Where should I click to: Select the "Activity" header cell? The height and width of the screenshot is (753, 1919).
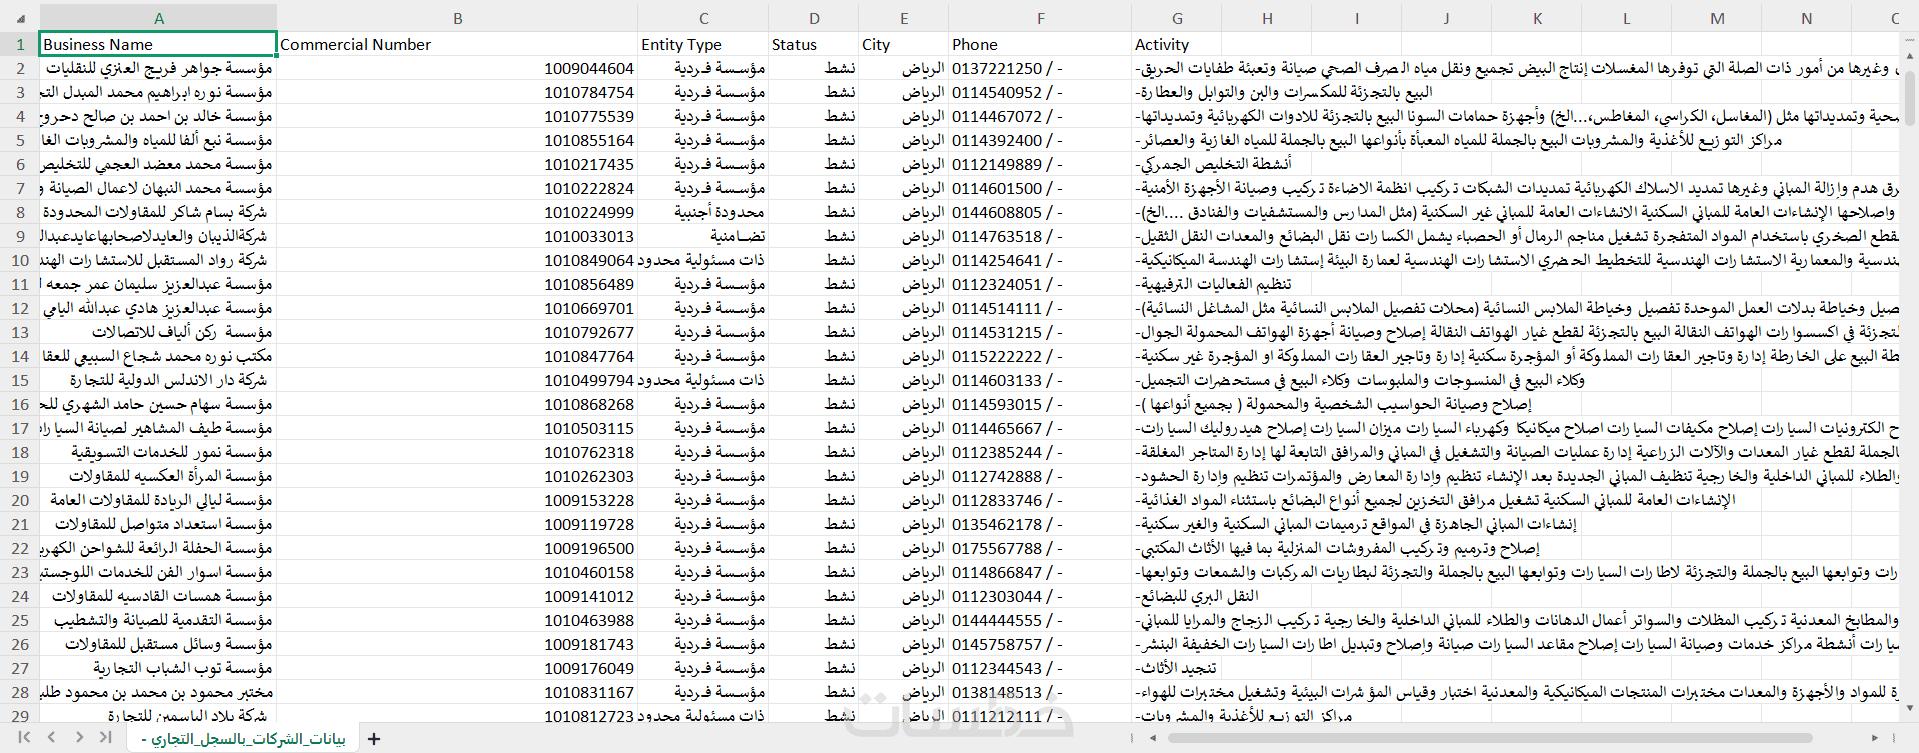pyautogui.click(x=1177, y=44)
